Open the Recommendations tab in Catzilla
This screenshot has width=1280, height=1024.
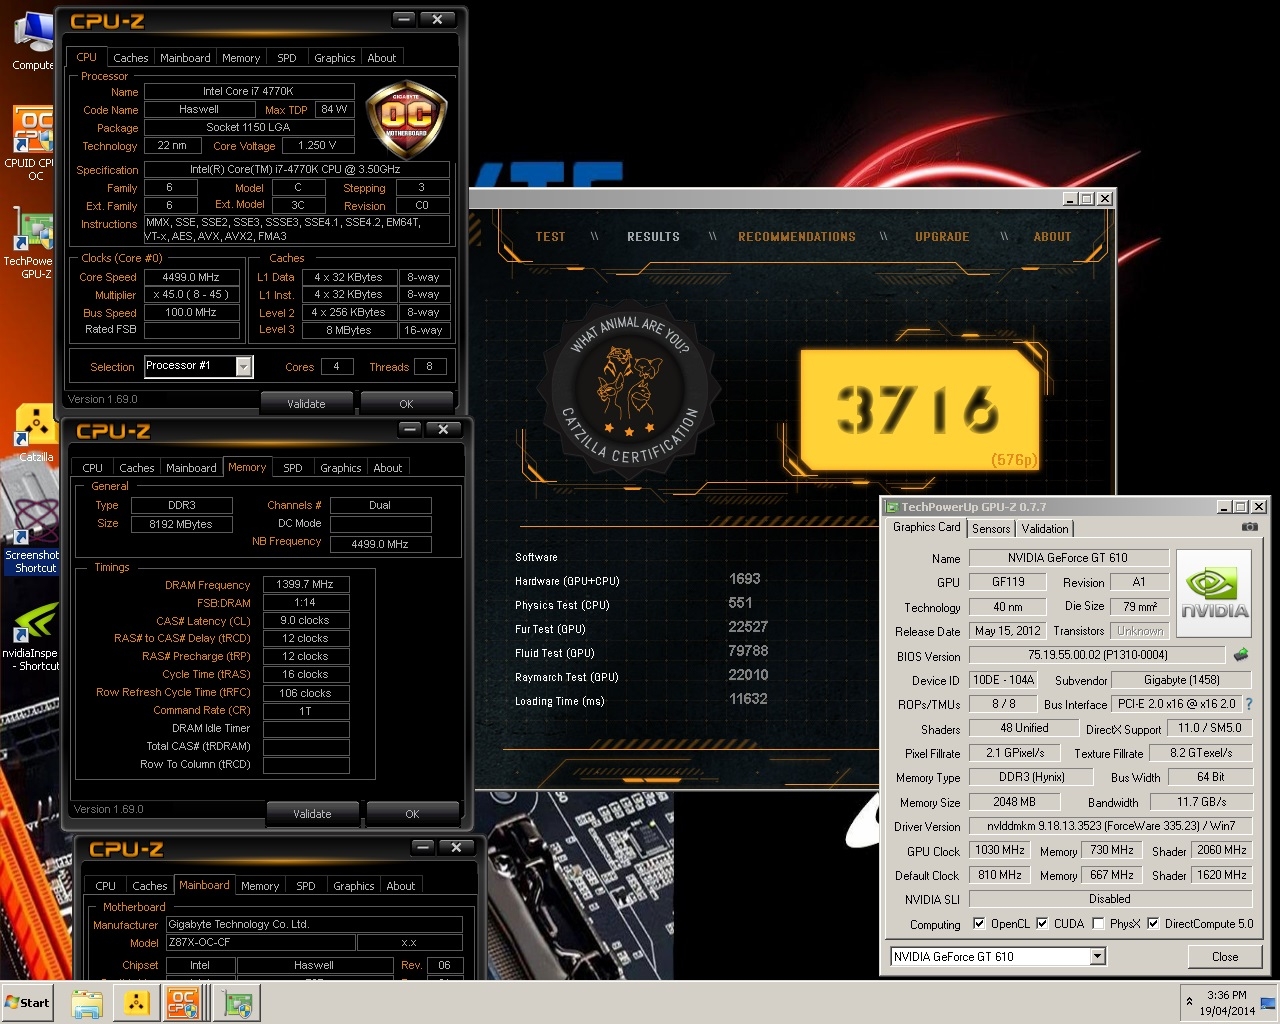point(796,237)
